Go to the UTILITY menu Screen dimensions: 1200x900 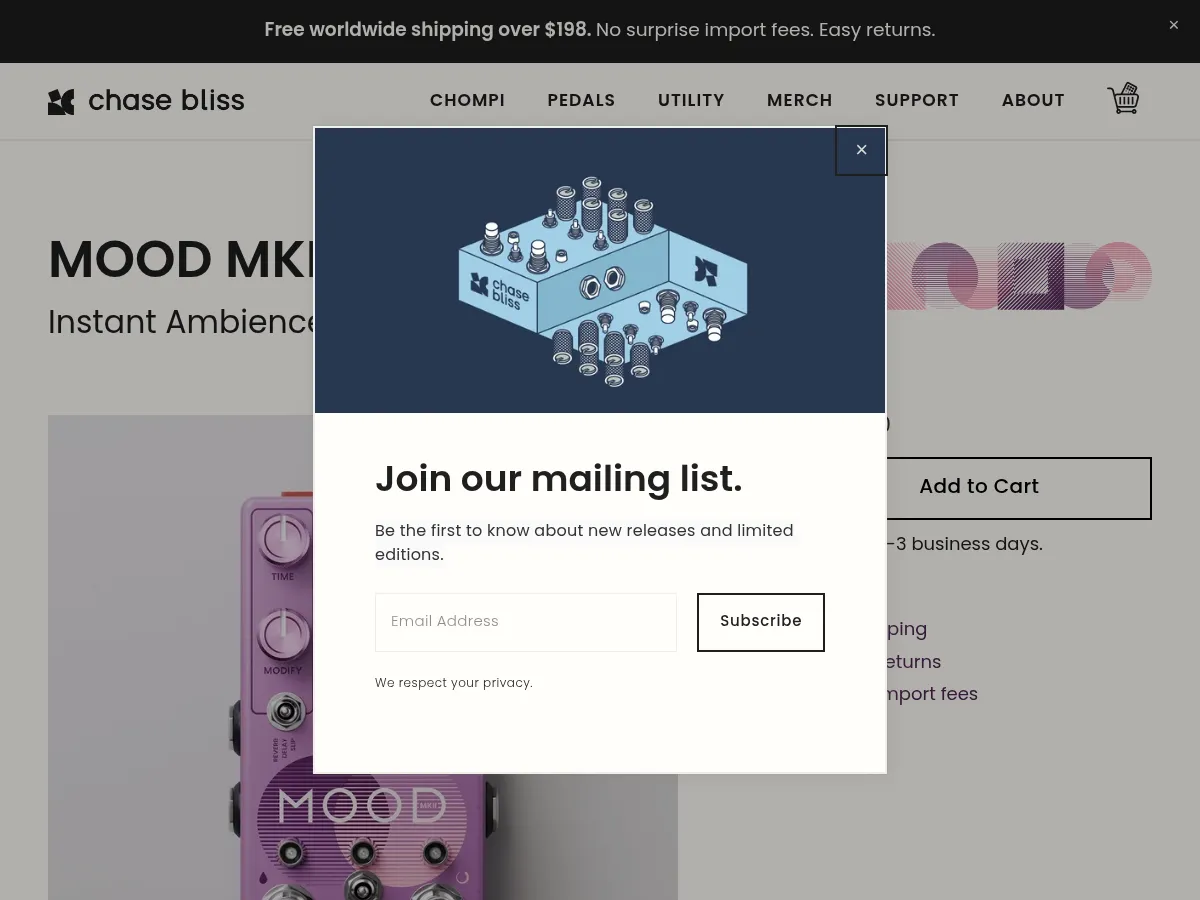pos(691,100)
